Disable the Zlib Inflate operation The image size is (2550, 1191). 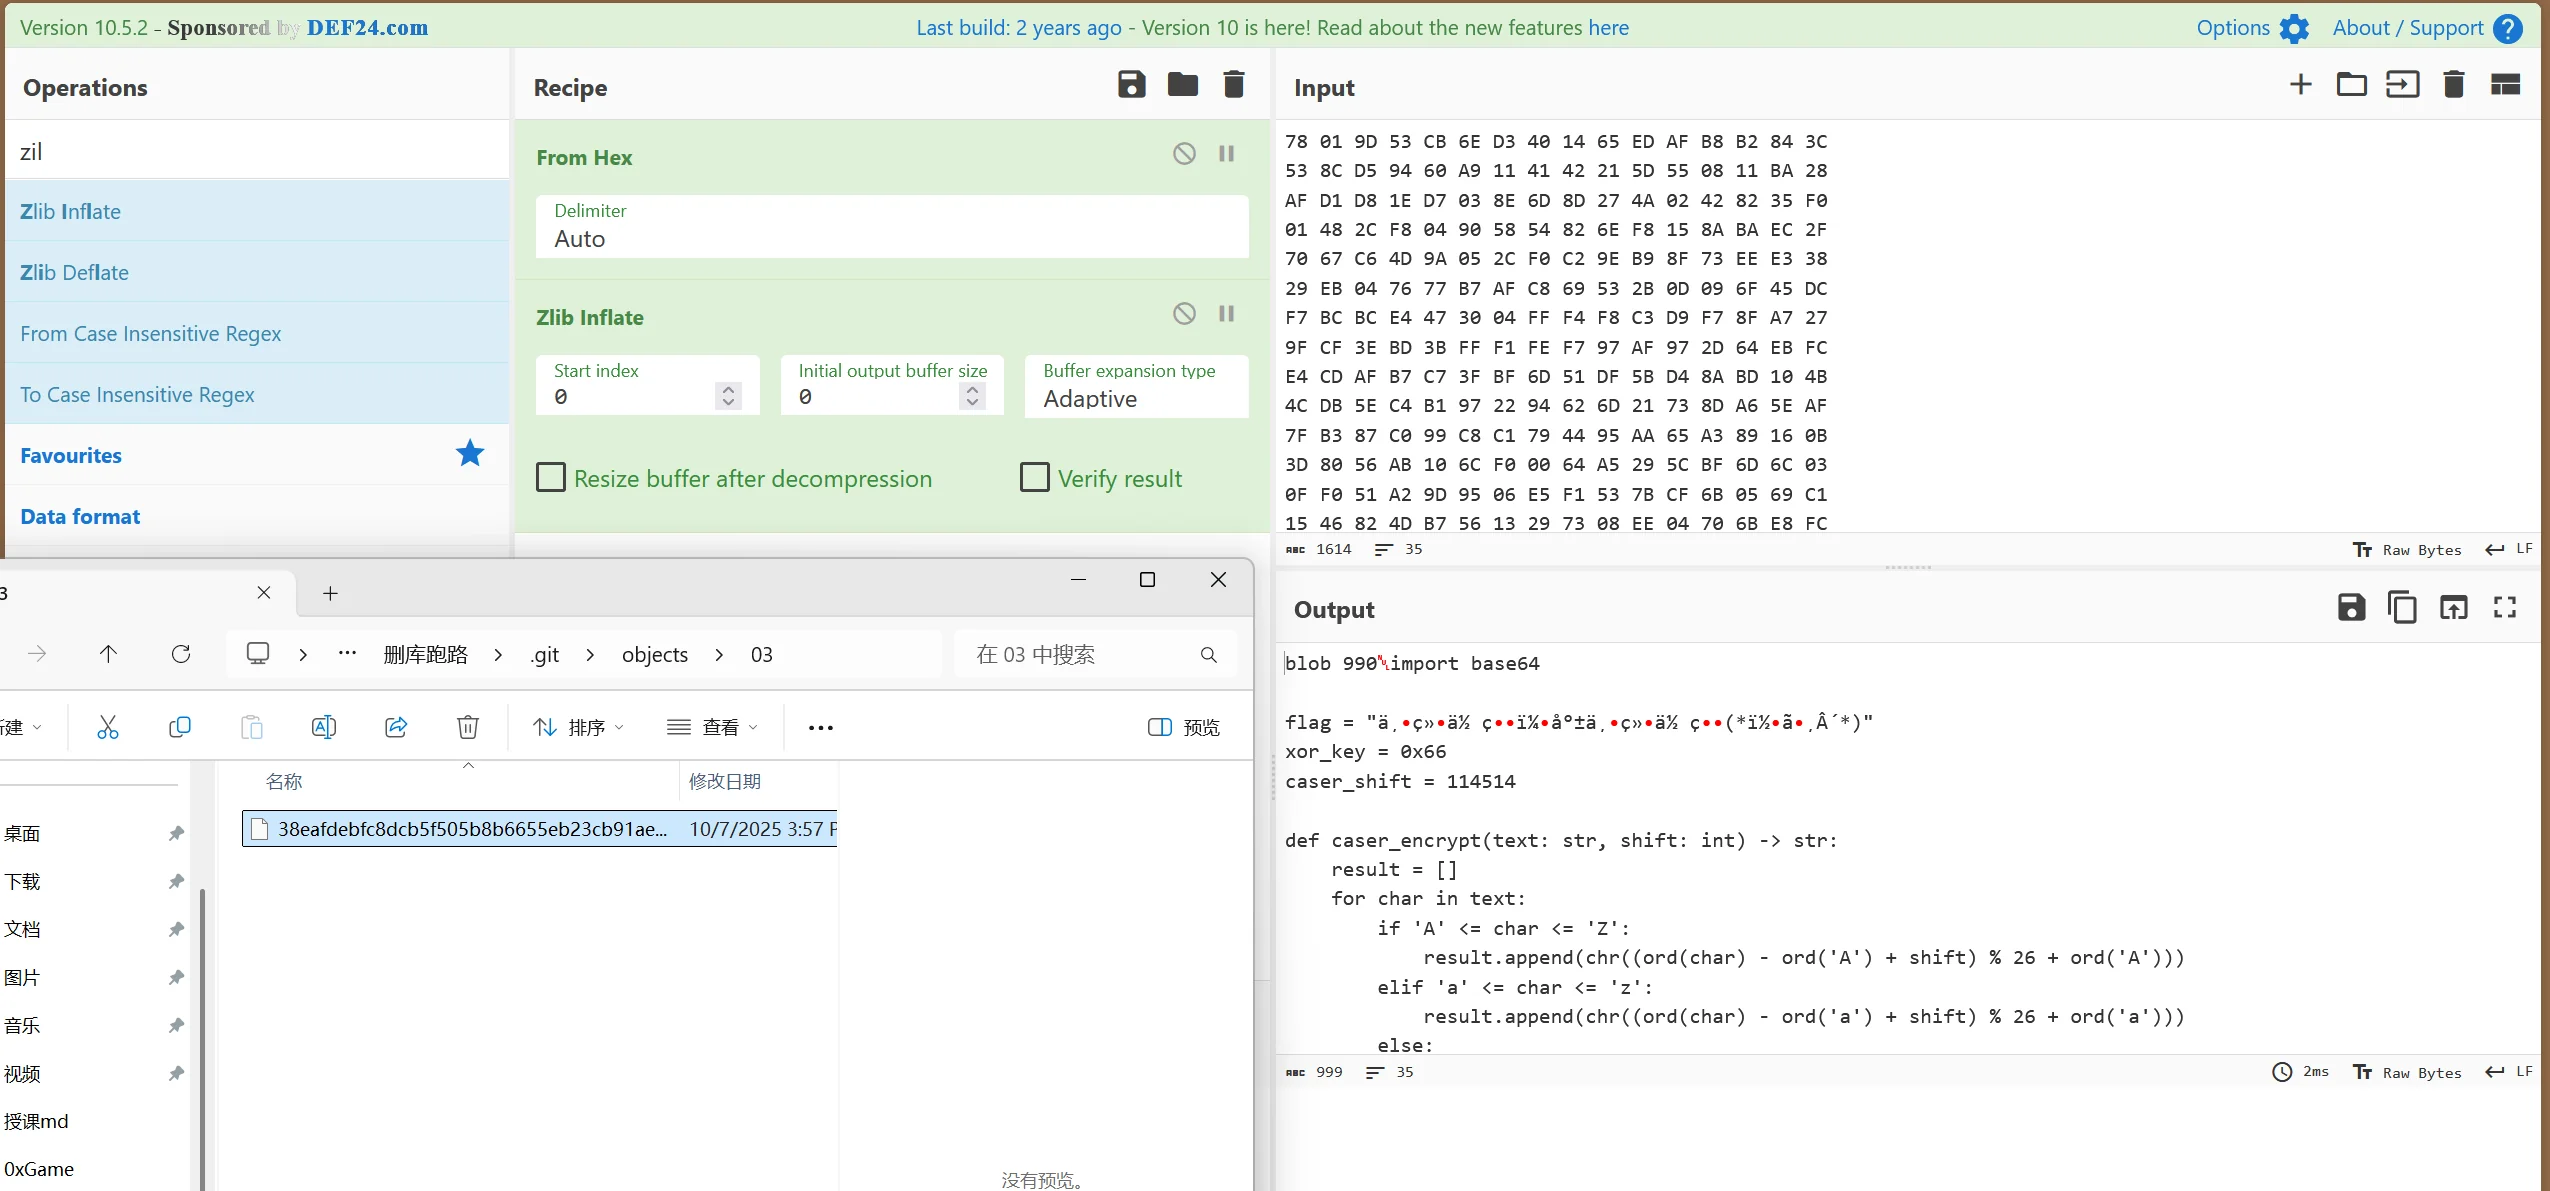pyautogui.click(x=1184, y=314)
